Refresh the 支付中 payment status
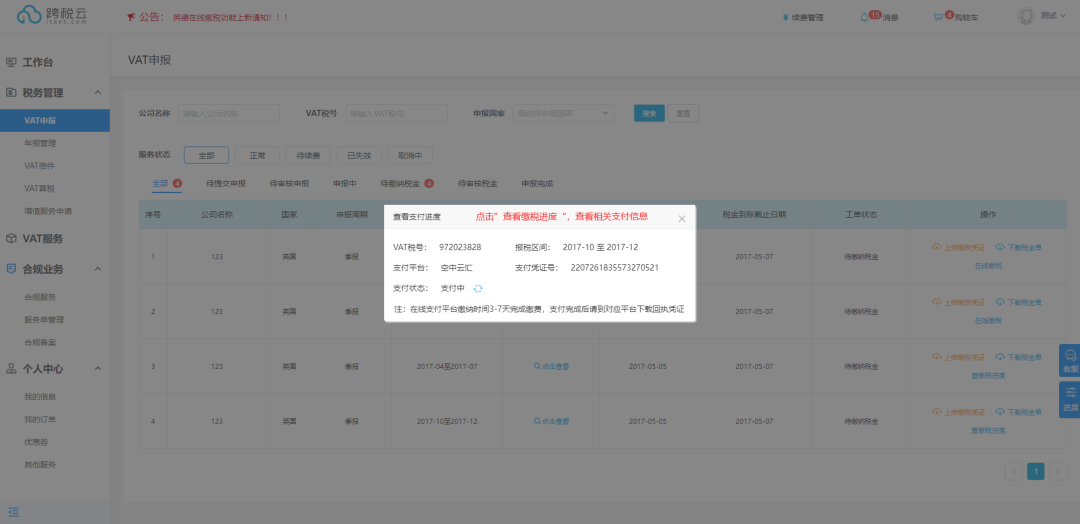This screenshot has height=524, width=1080. tap(478, 289)
